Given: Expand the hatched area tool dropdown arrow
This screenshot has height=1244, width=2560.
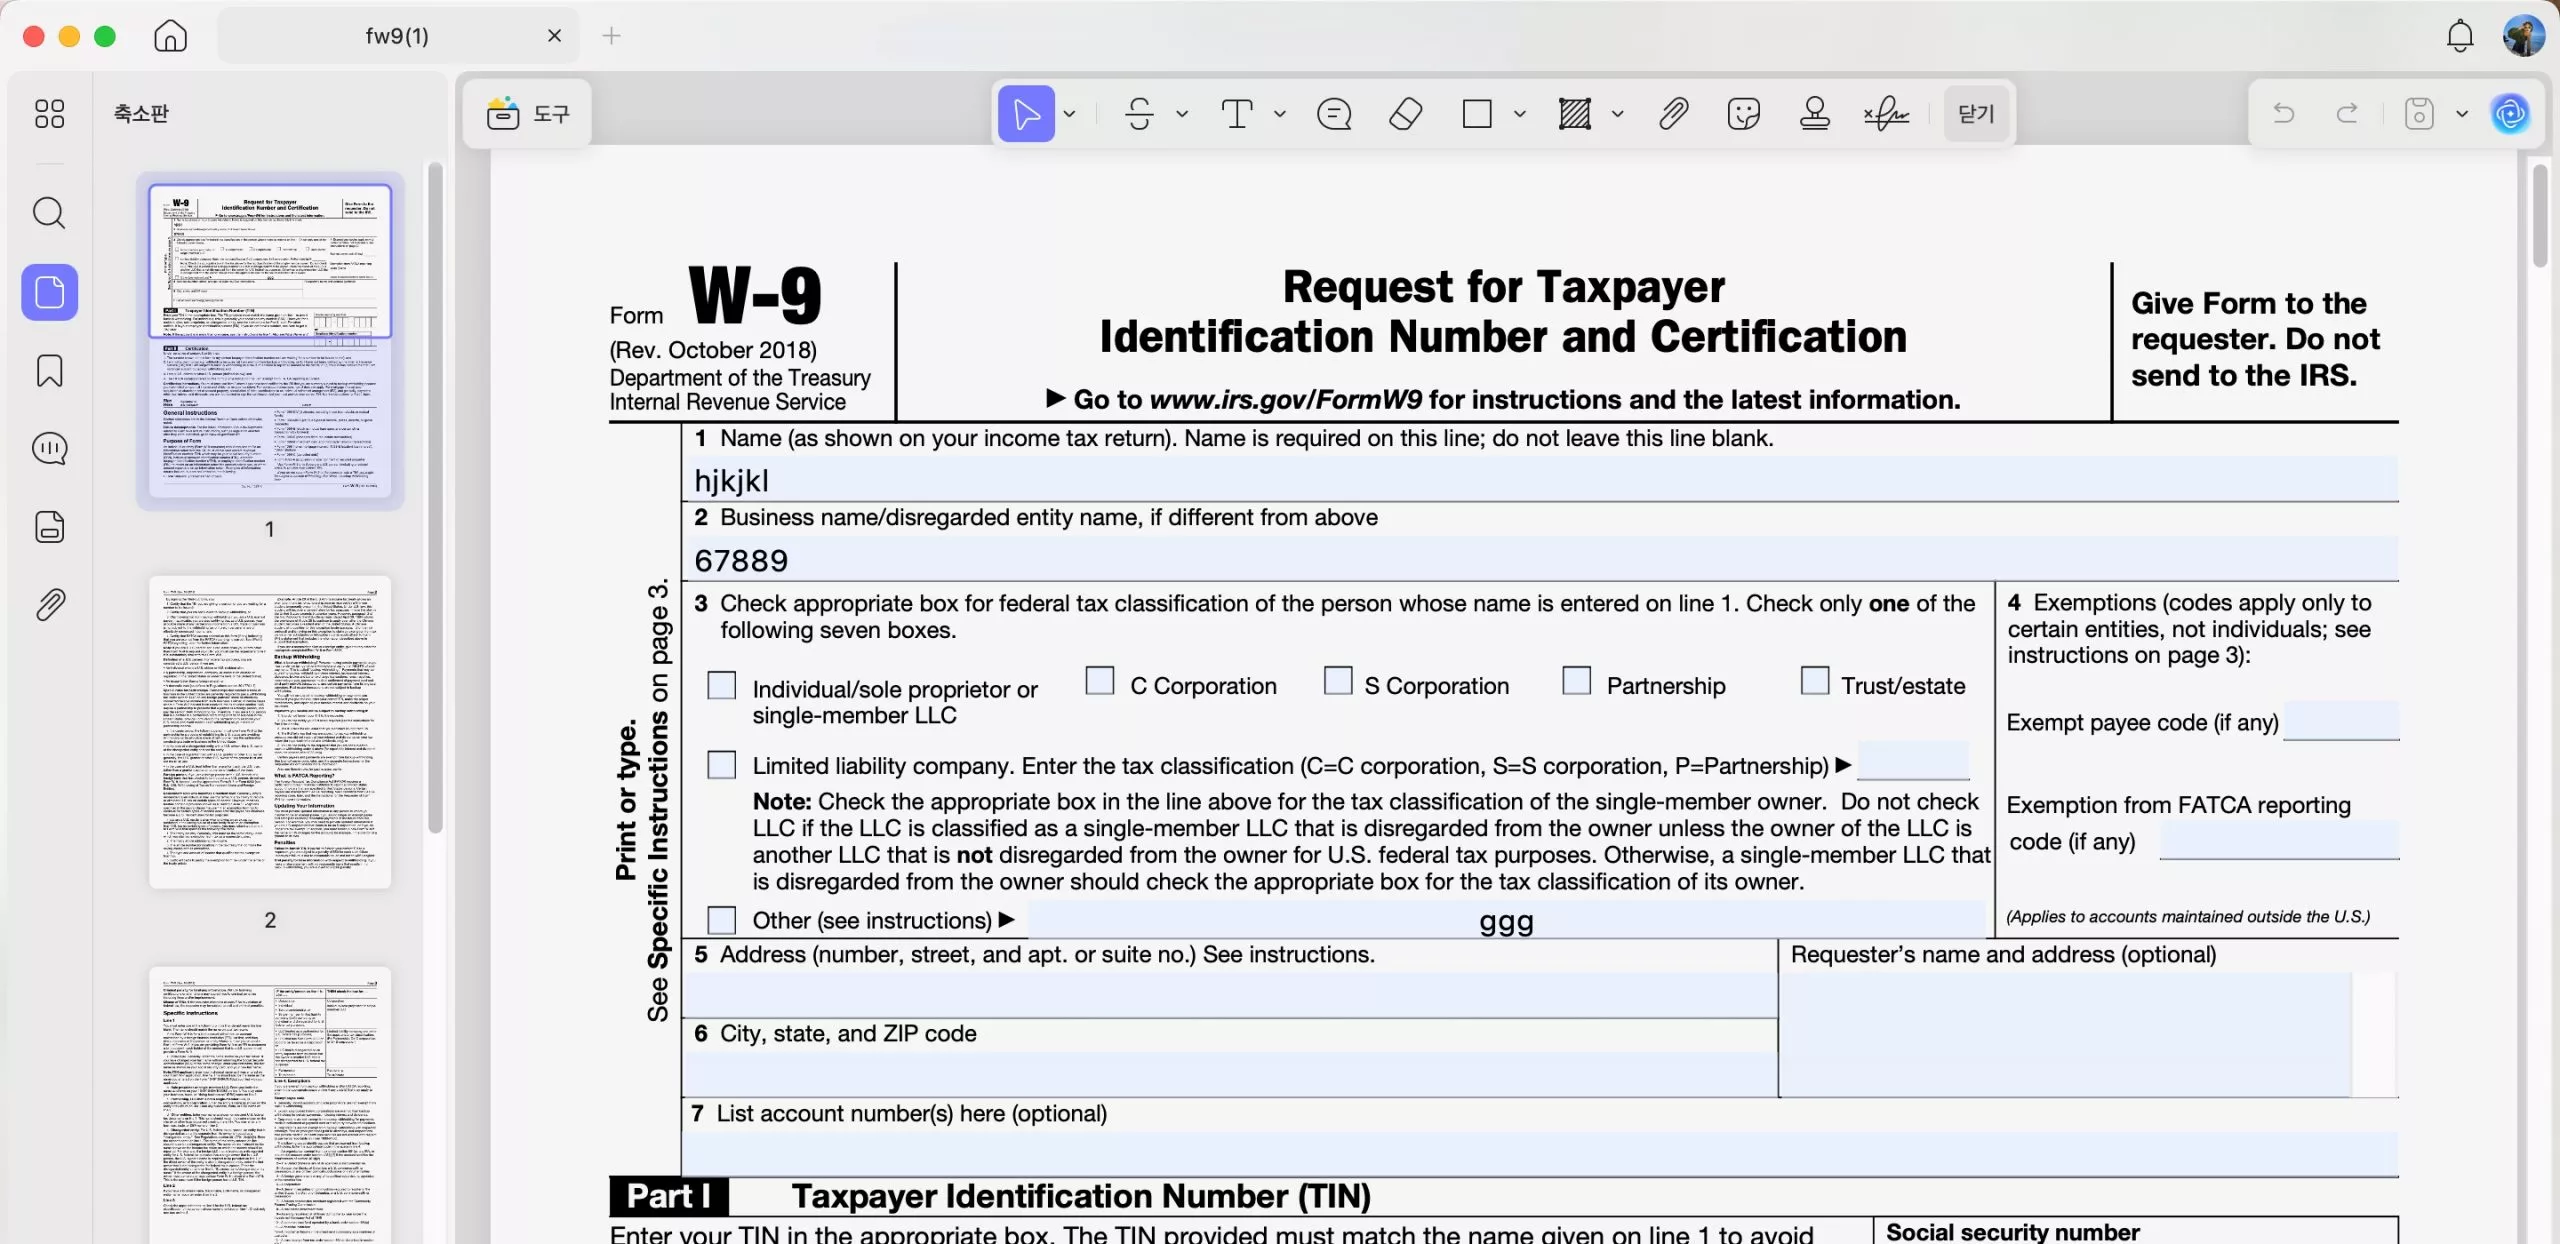Looking at the screenshot, I should pos(1618,114).
